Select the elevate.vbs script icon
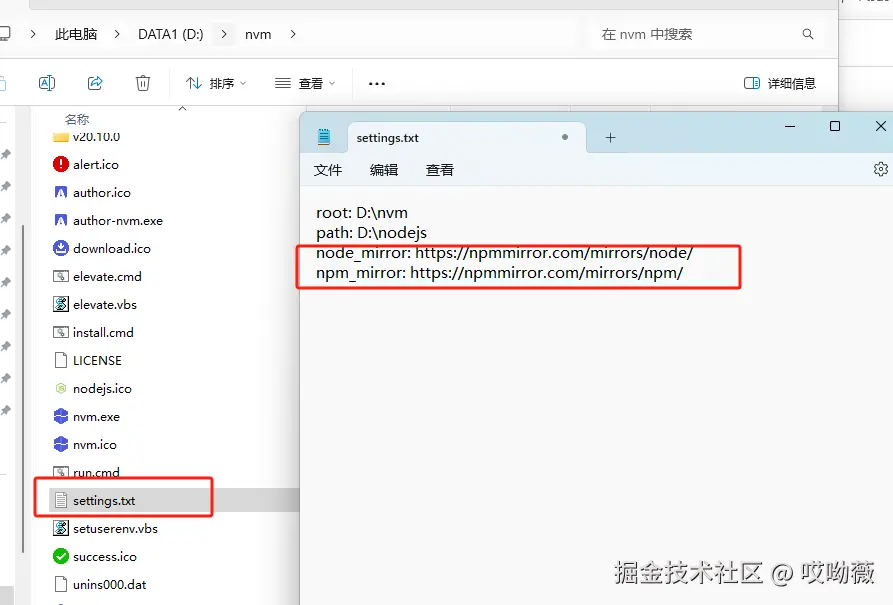The height and width of the screenshot is (605, 893). pyautogui.click(x=61, y=304)
